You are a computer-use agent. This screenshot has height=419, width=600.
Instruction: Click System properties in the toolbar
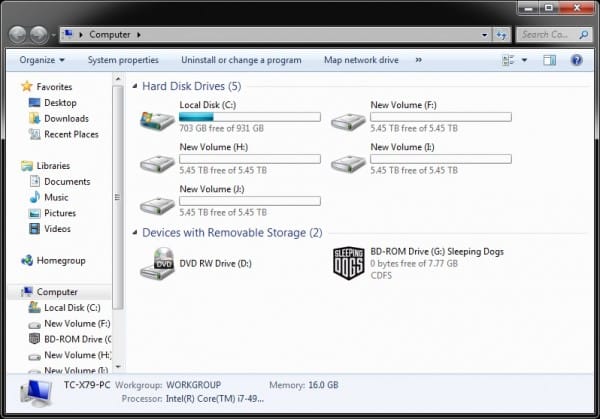point(123,60)
